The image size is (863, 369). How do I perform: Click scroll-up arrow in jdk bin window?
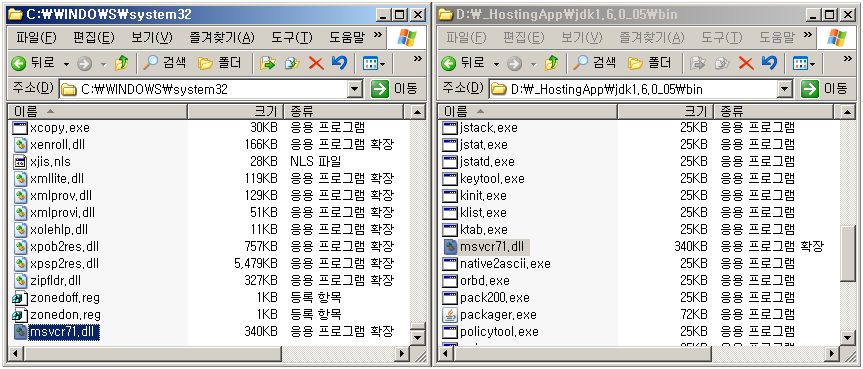pyautogui.click(x=848, y=112)
